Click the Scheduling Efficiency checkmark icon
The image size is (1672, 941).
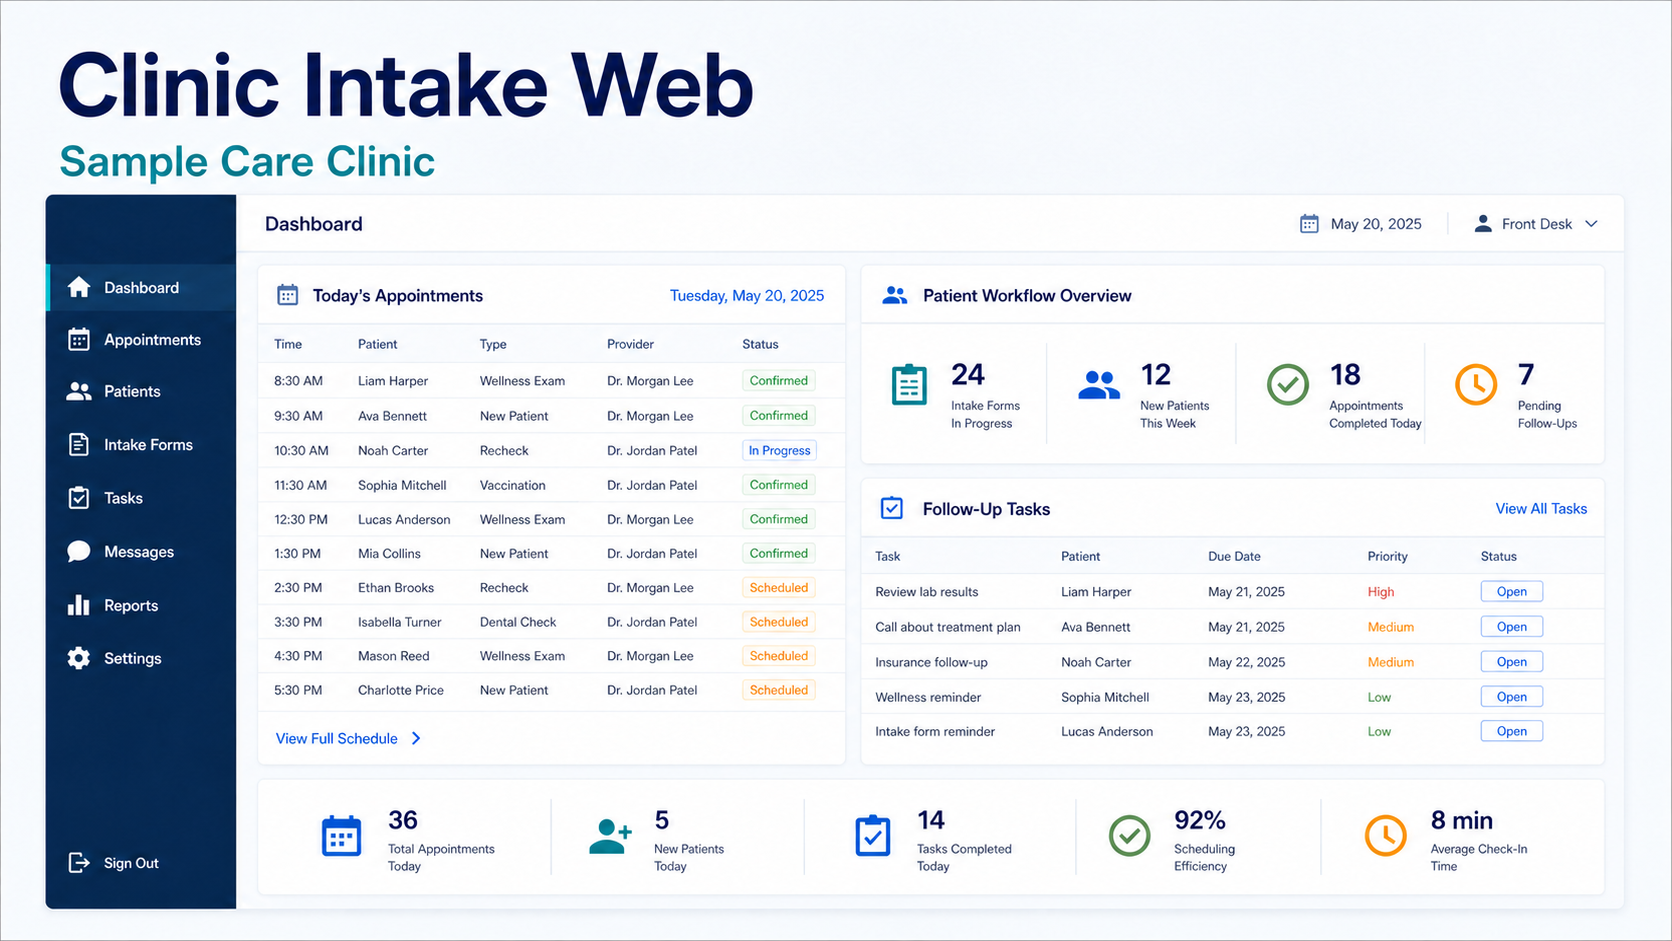pyautogui.click(x=1130, y=836)
